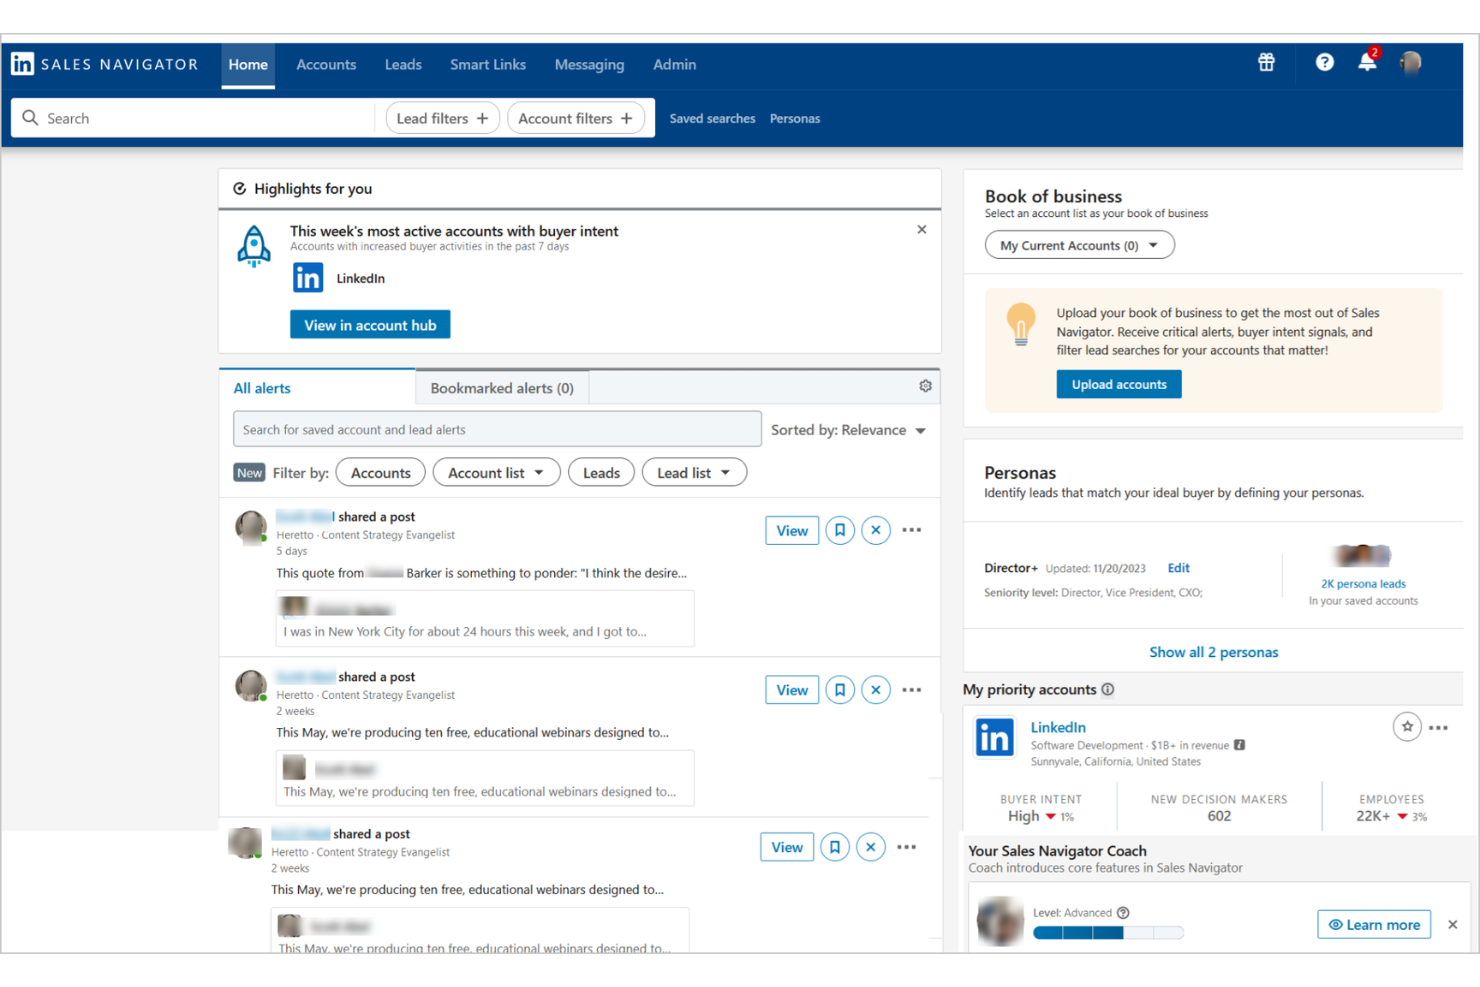Bookmark the 5 days shared post alert
Viewport: 1480px width, 987px height.
pyautogui.click(x=839, y=530)
